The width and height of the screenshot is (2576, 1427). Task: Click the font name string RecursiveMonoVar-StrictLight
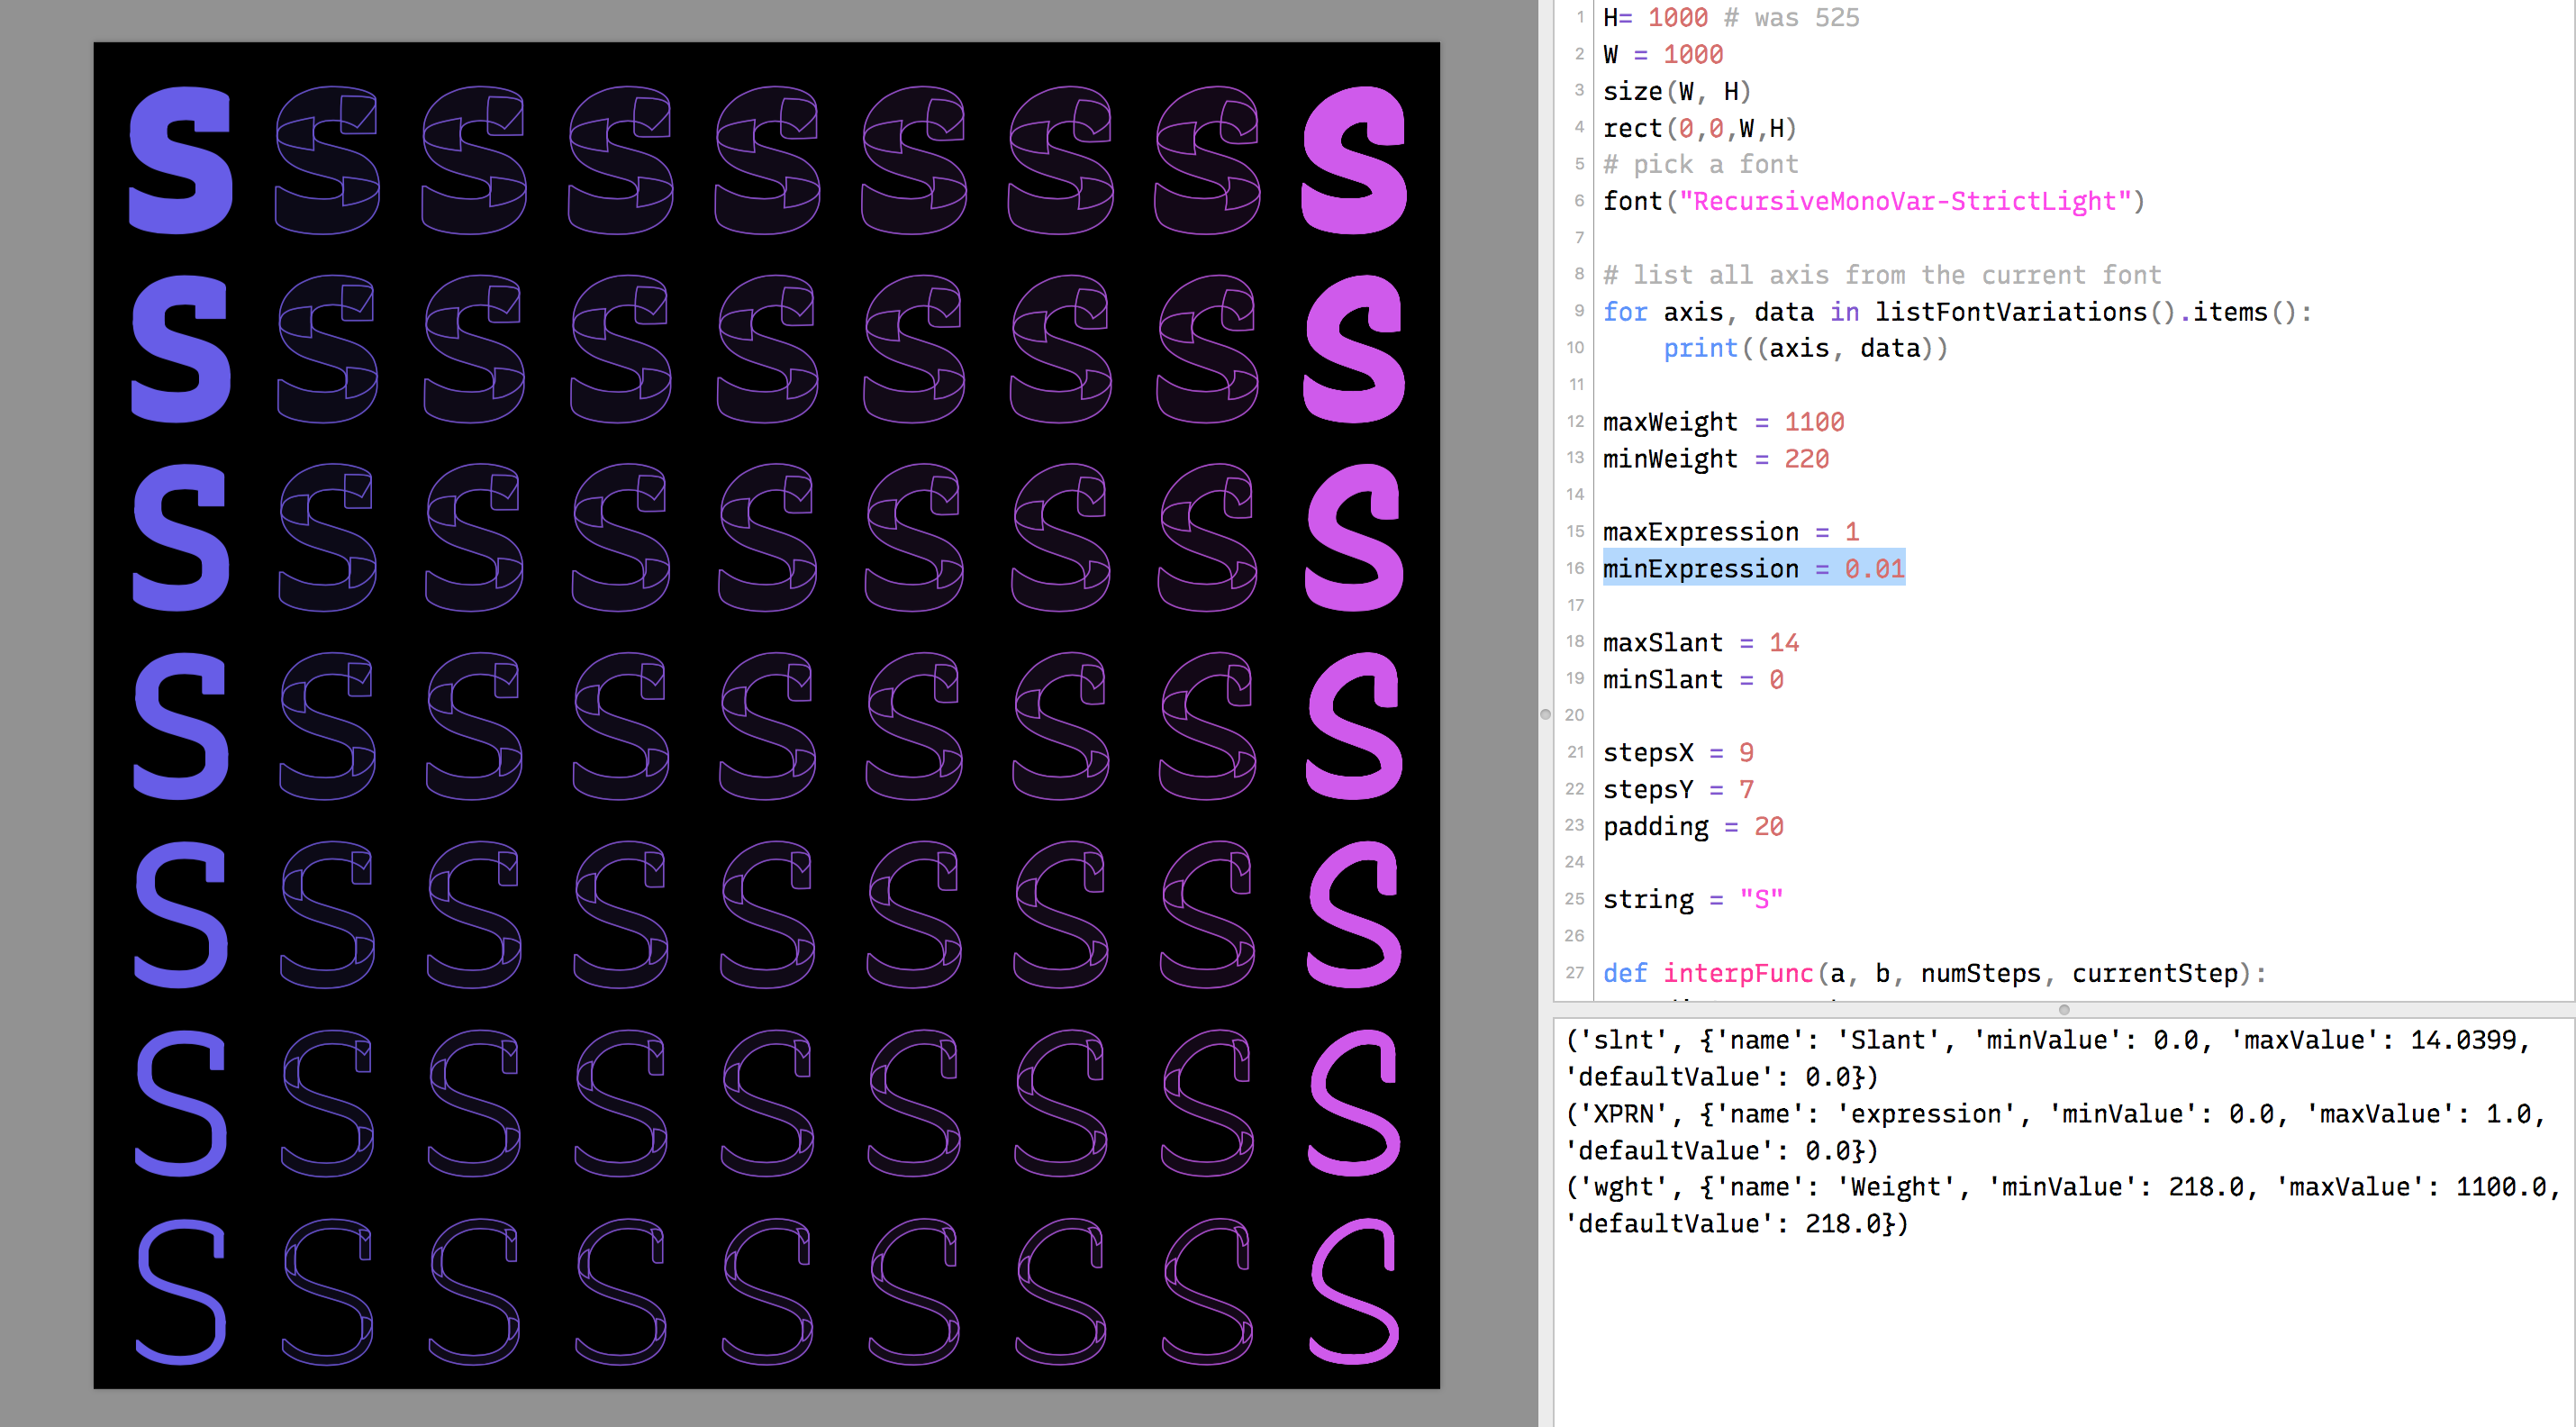(x=1904, y=201)
